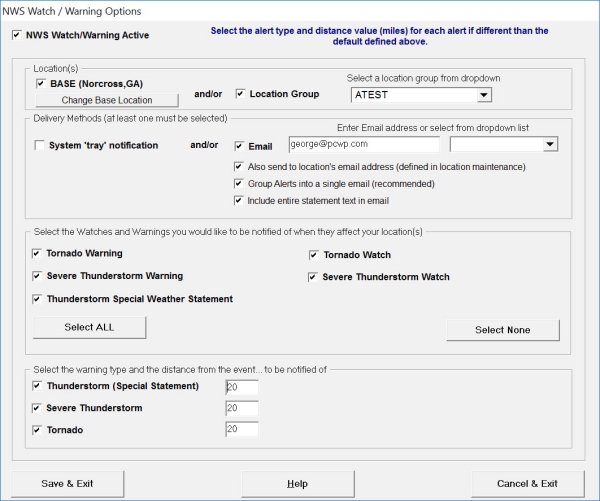Toggle NWS Watch/Warning Active checkbox

[17, 35]
